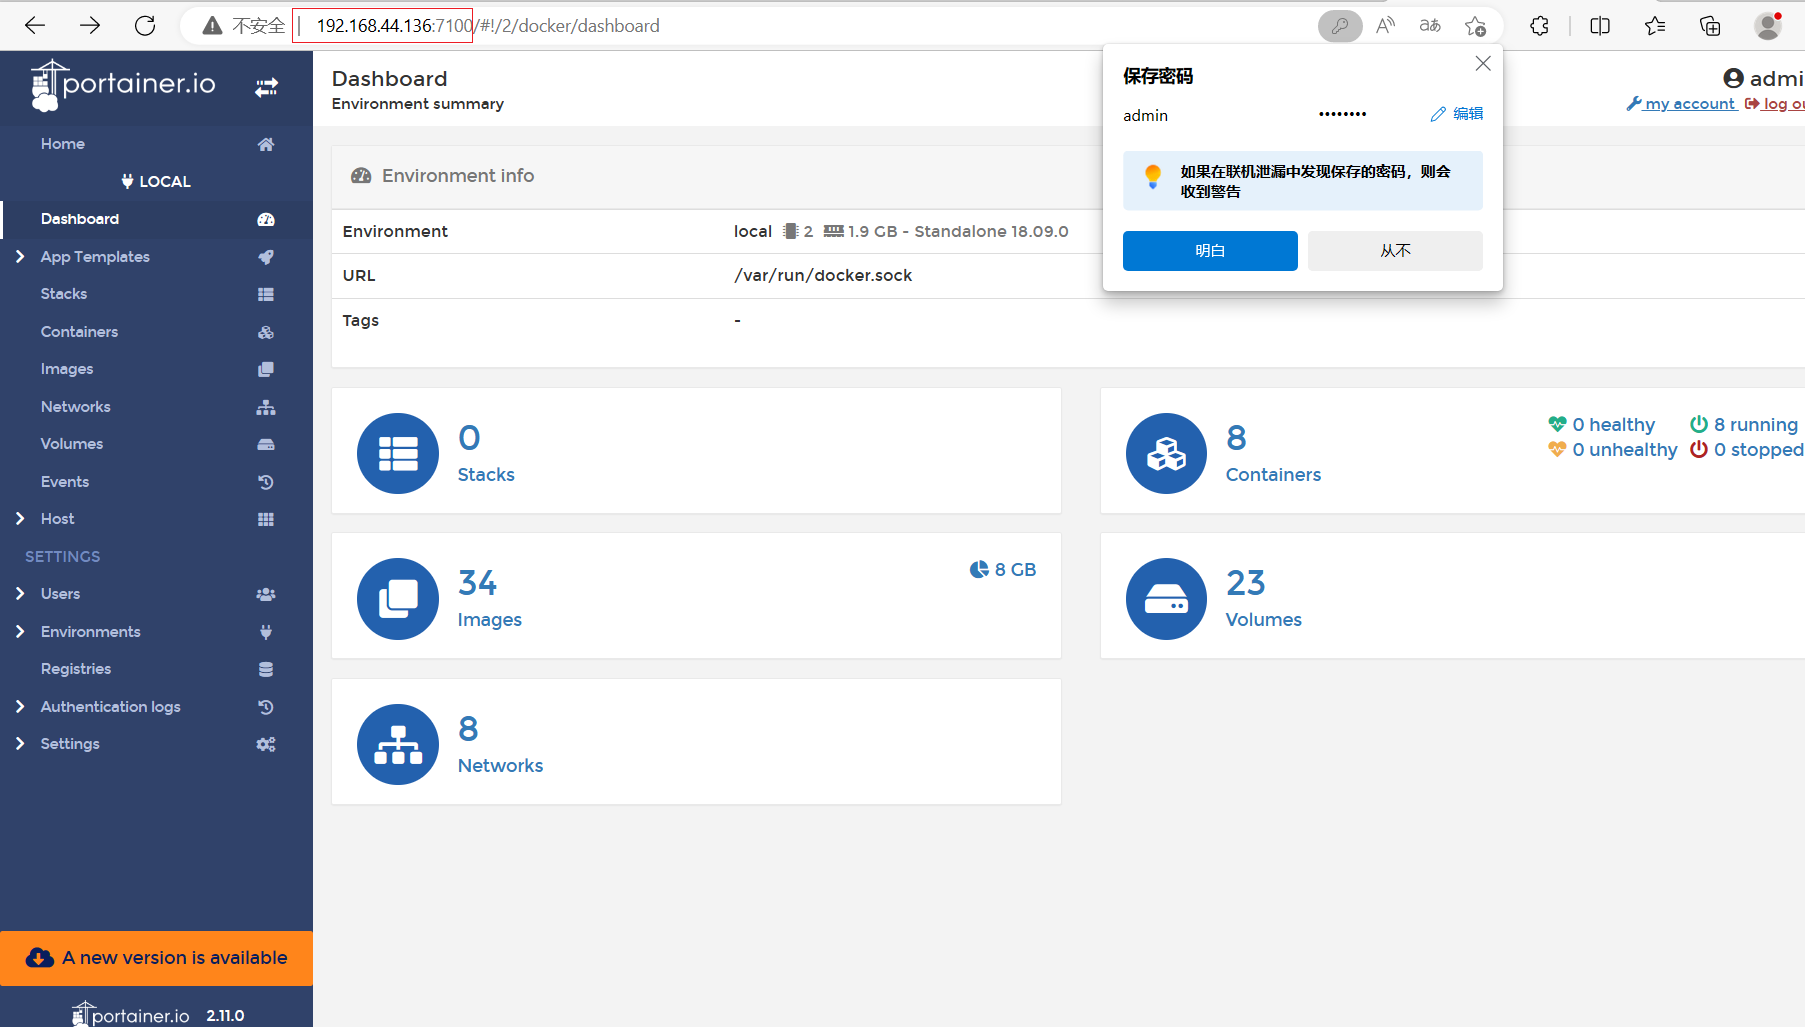Open the browser profile avatar

point(1768,26)
